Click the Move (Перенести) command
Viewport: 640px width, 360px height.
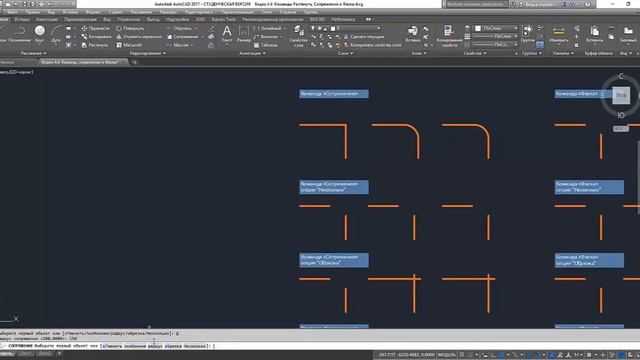click(x=95, y=29)
